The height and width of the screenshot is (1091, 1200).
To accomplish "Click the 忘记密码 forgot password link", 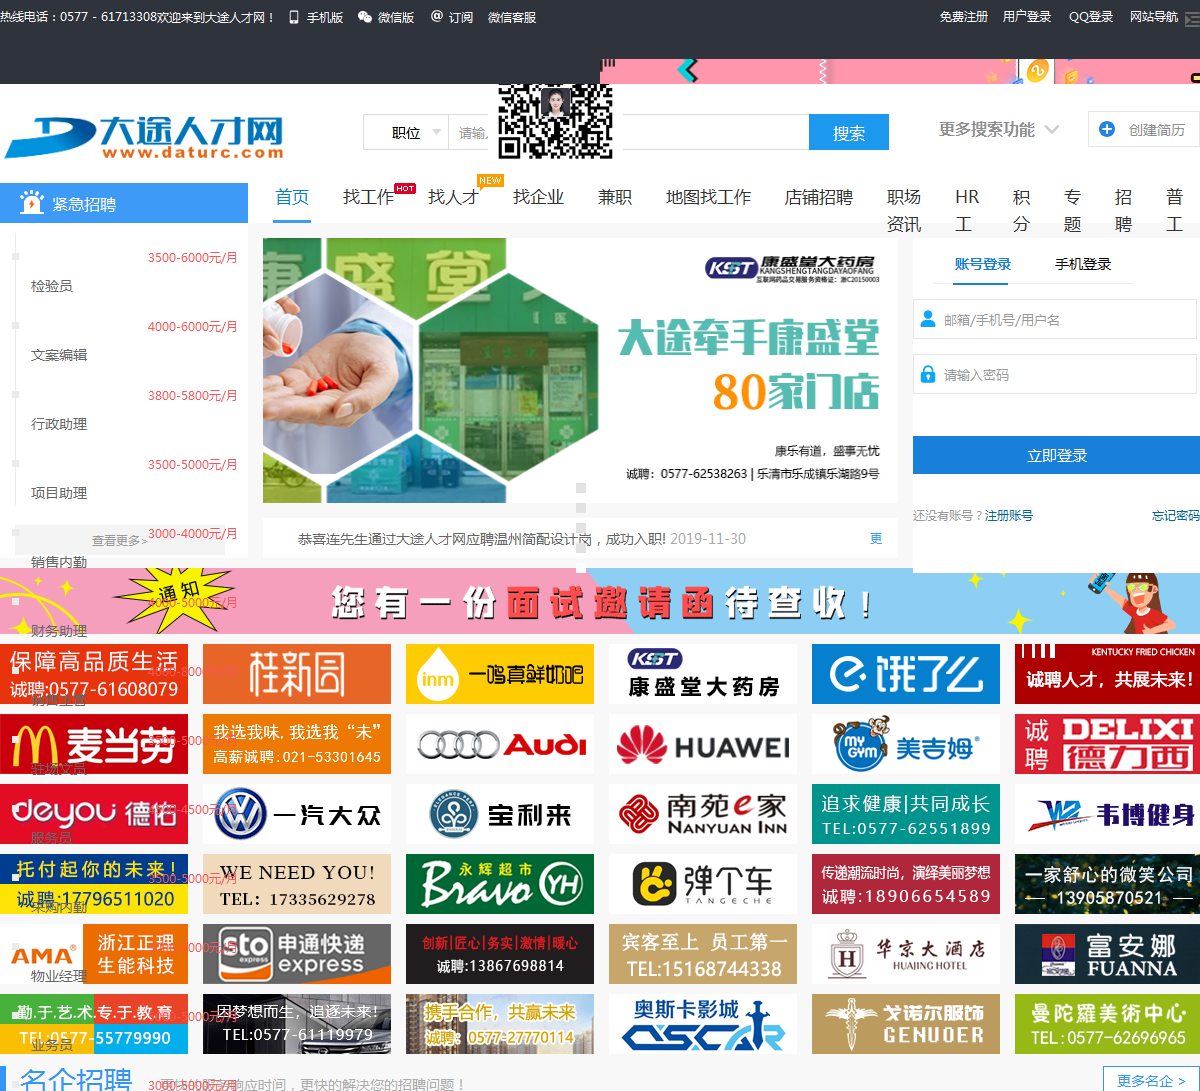I will click(1176, 515).
